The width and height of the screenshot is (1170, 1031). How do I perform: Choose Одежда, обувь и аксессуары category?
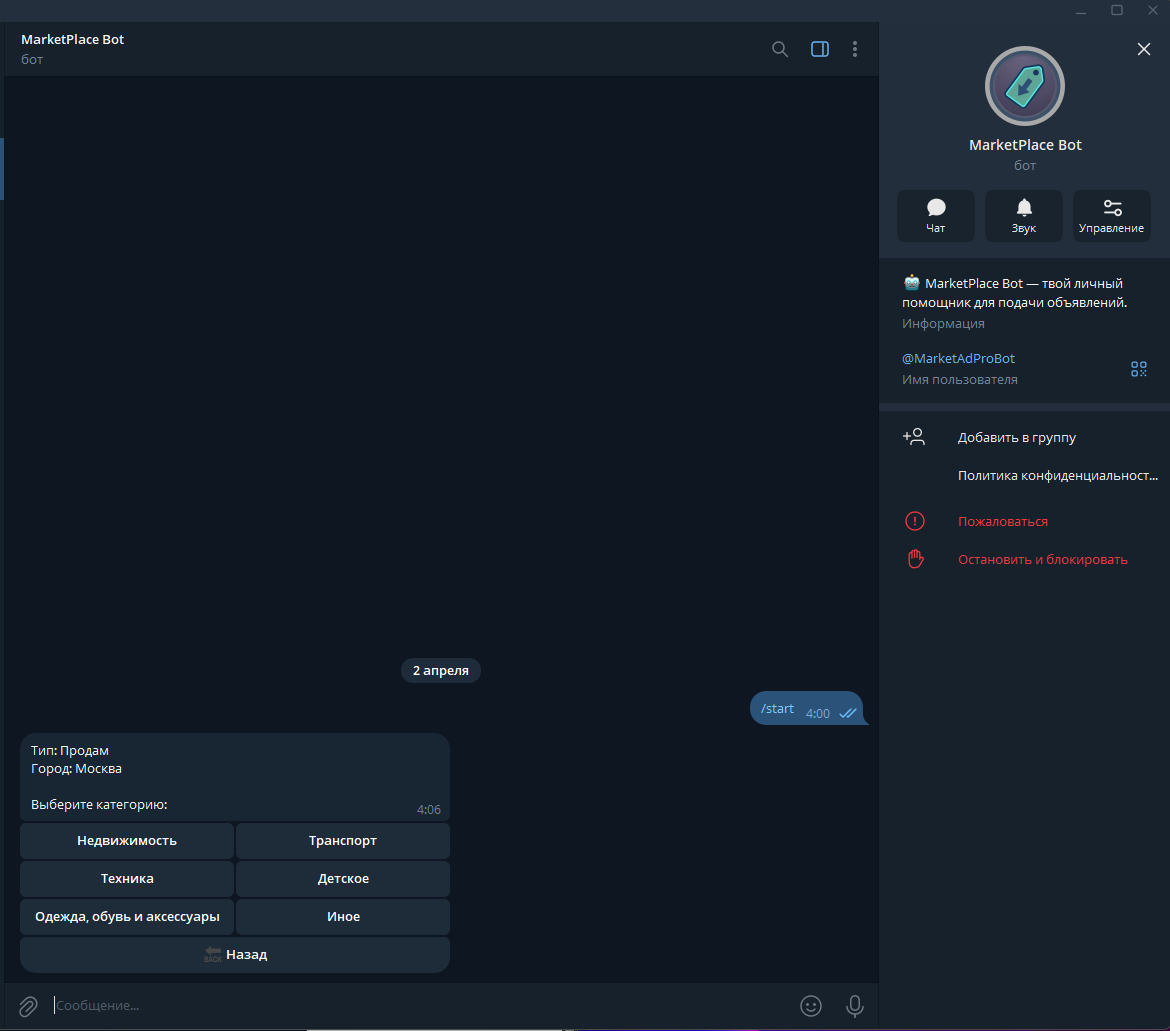click(x=127, y=917)
